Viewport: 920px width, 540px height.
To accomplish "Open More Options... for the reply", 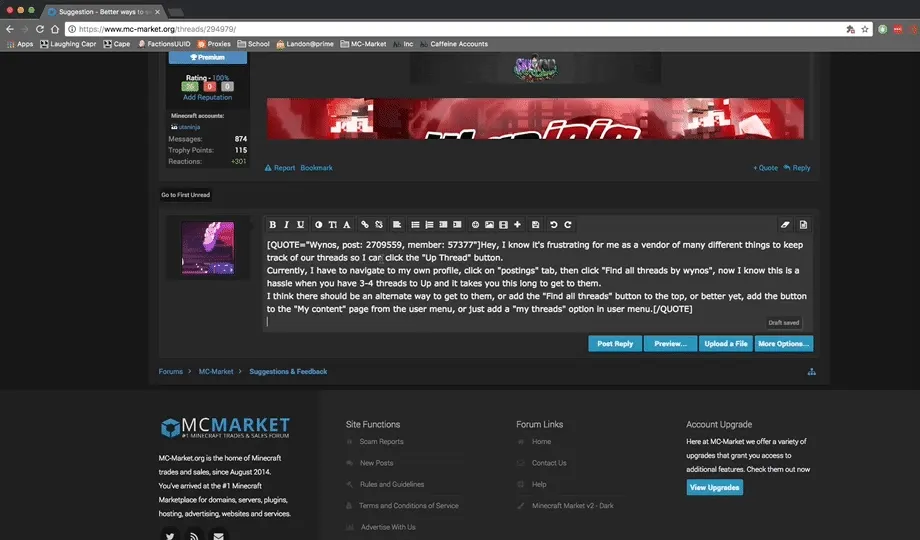I will 783,344.
